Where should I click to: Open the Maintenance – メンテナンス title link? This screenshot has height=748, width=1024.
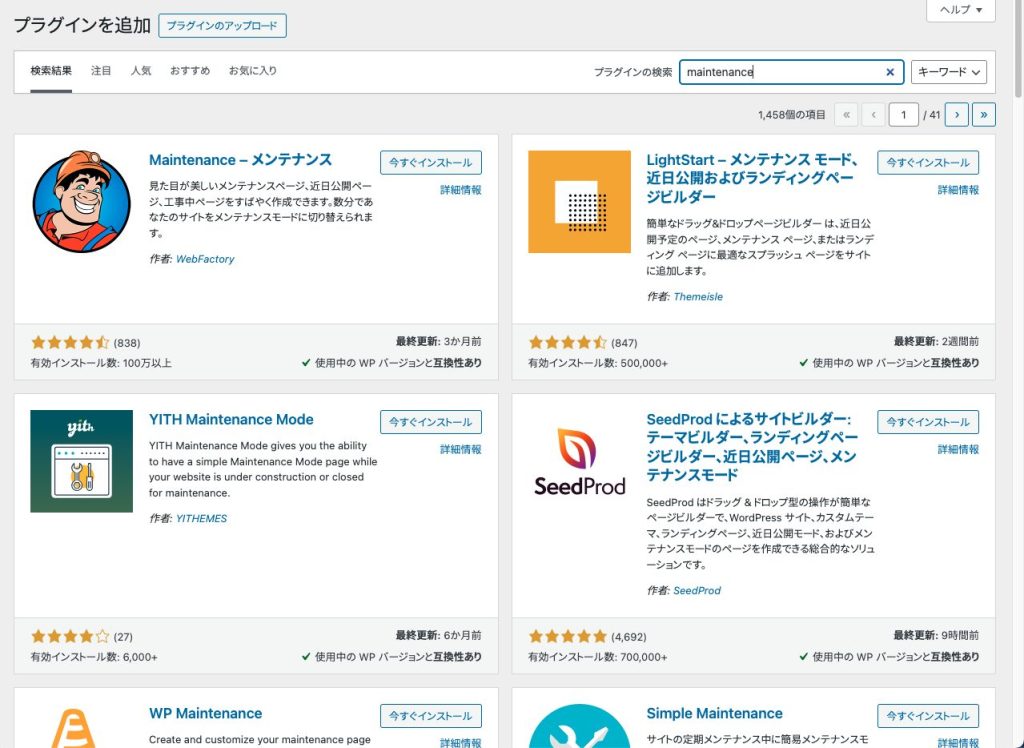pyautogui.click(x=240, y=160)
